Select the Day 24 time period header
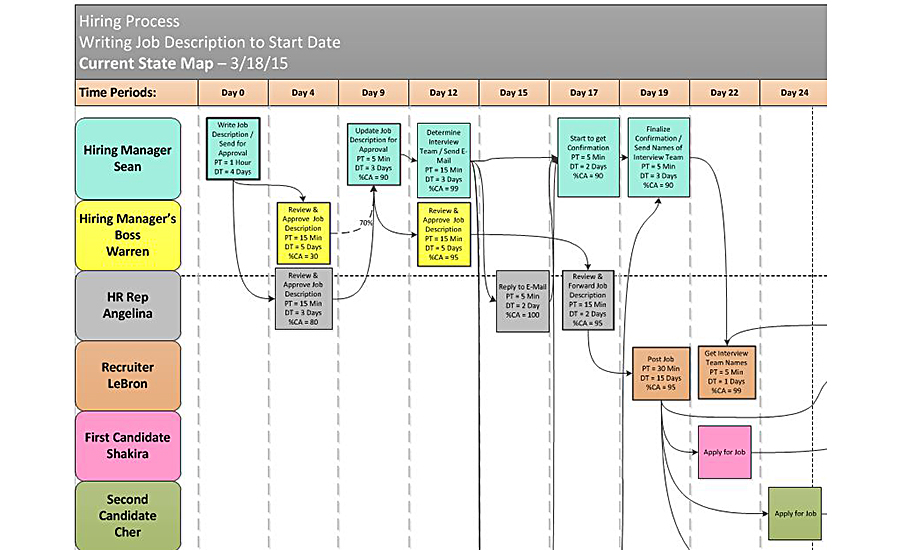The image size is (900, 550). pyautogui.click(x=794, y=92)
